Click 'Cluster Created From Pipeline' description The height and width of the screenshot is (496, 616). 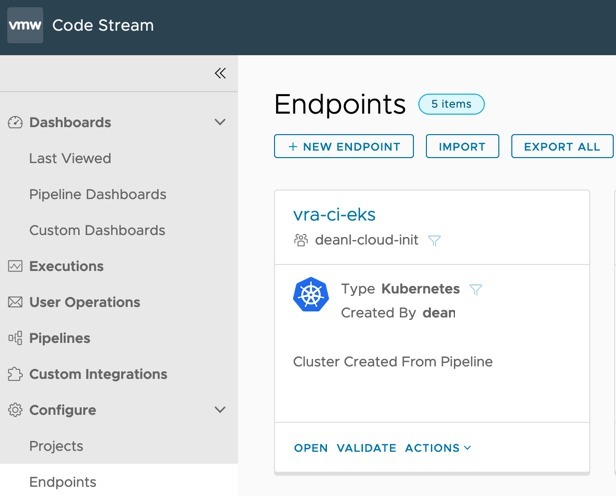coord(393,362)
